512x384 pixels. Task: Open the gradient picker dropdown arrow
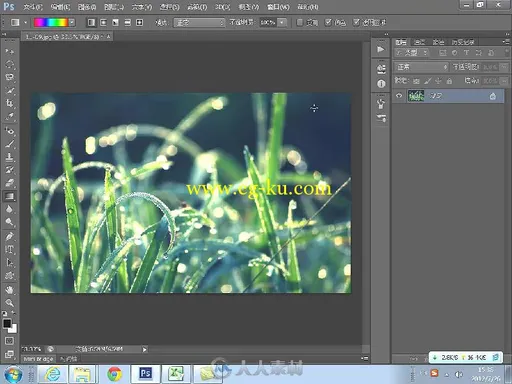(x=72, y=22)
